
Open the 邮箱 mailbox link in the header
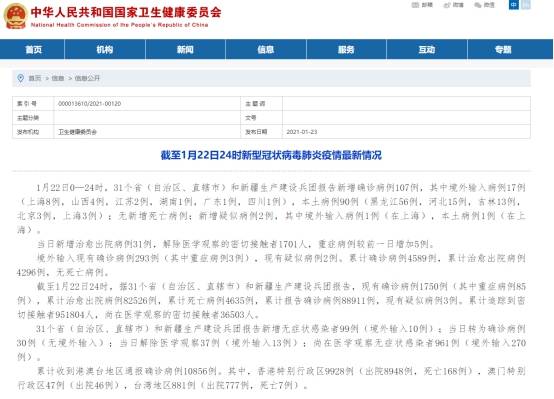[423, 5]
